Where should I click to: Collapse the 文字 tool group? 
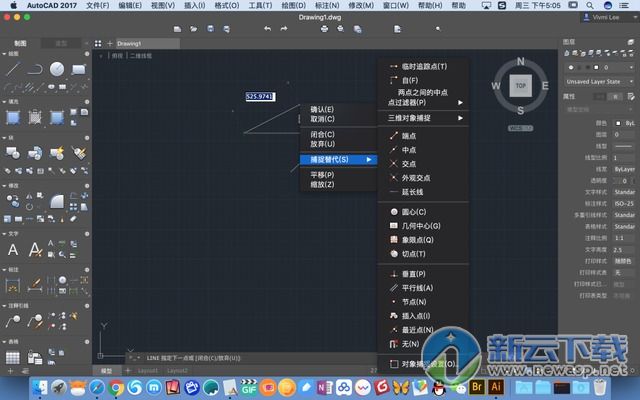(4, 234)
